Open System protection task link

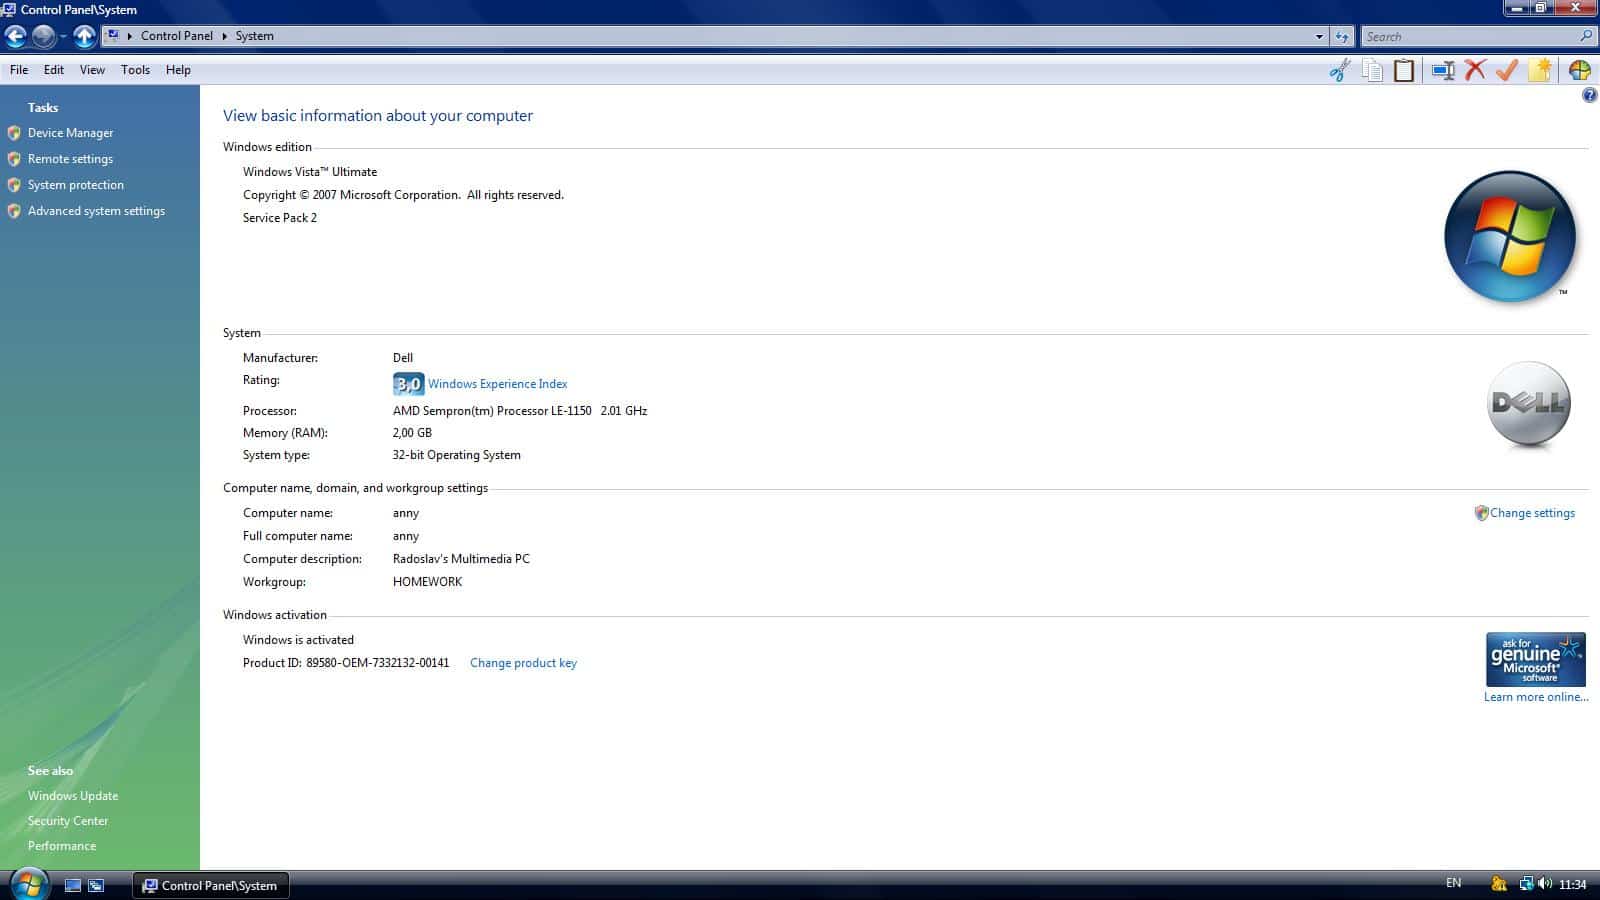[x=76, y=185]
